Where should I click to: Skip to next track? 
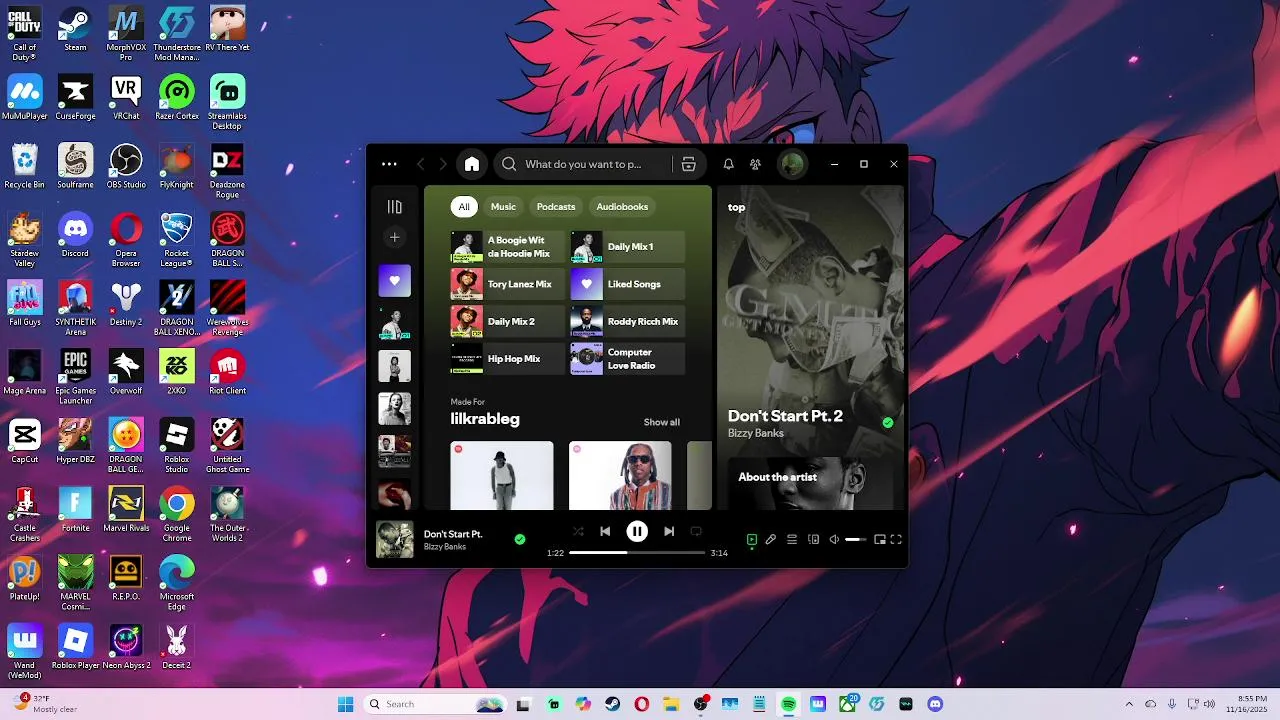669,532
